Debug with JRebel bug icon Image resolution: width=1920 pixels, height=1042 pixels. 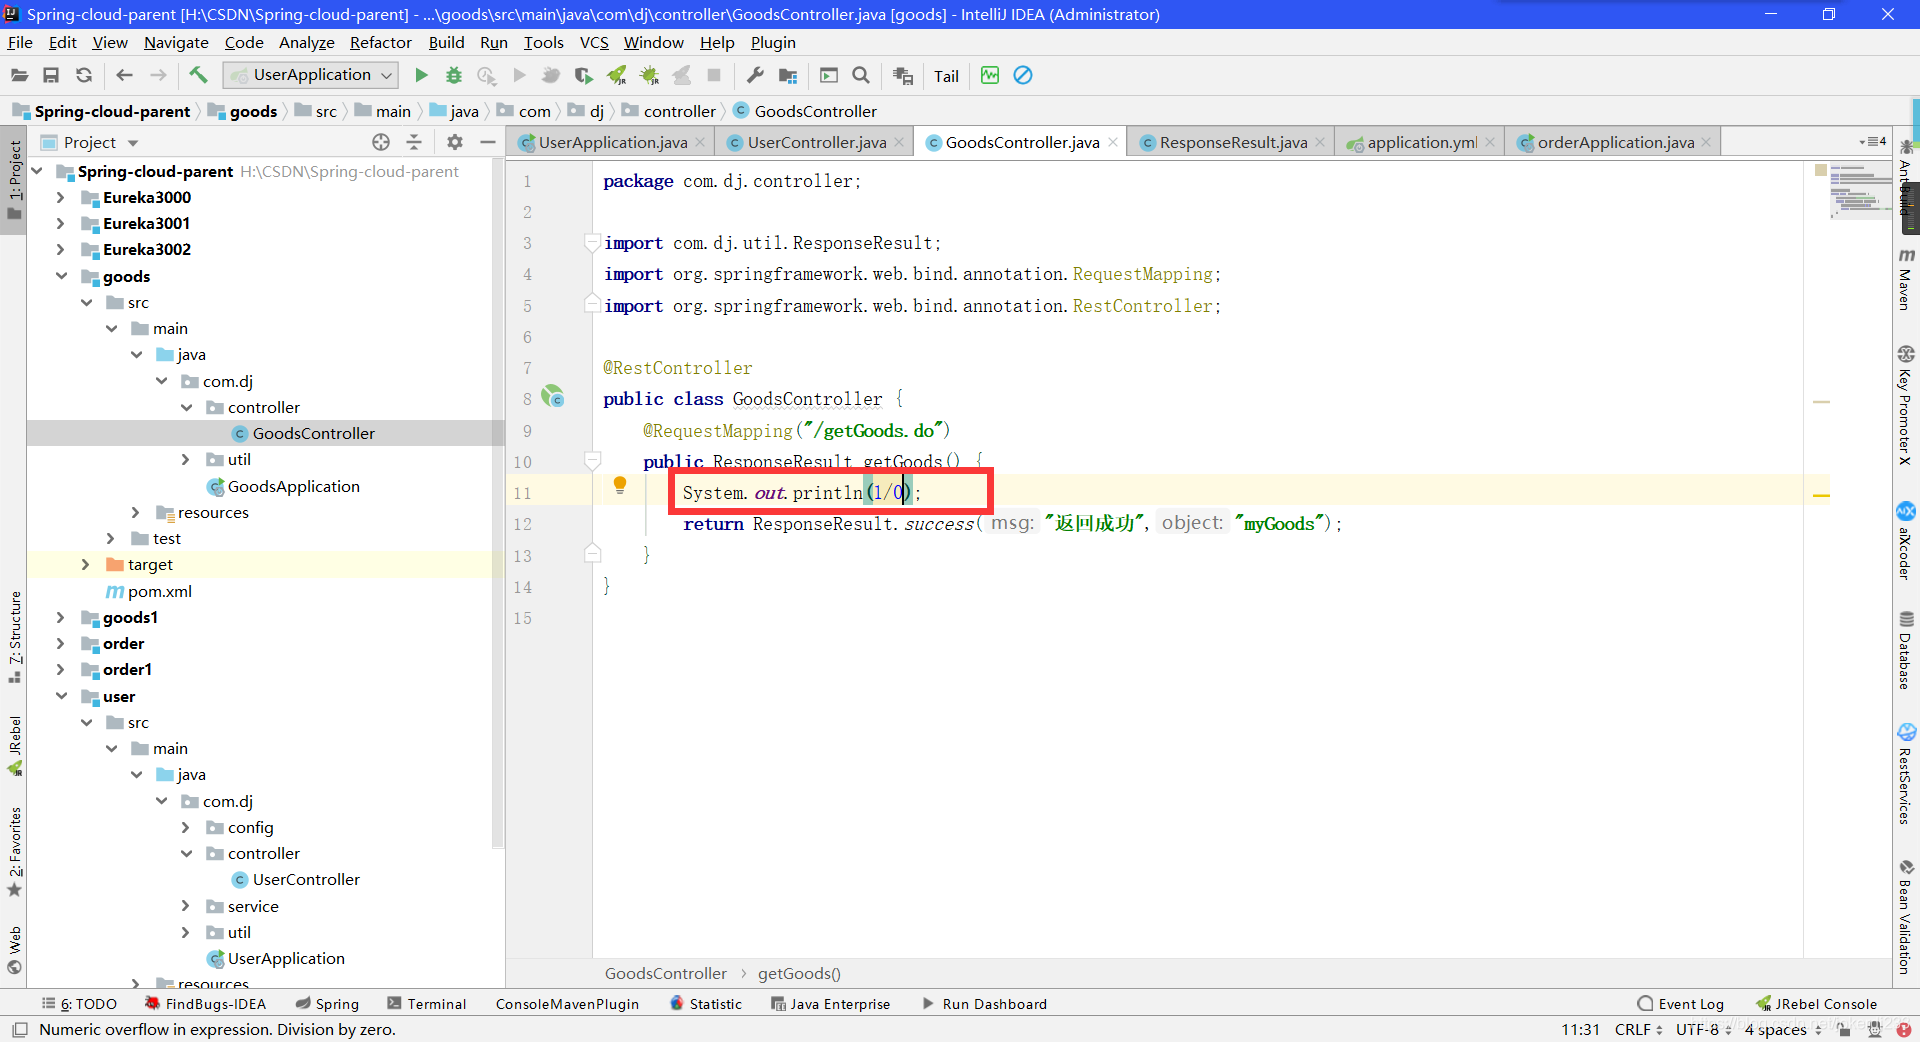pyautogui.click(x=650, y=75)
